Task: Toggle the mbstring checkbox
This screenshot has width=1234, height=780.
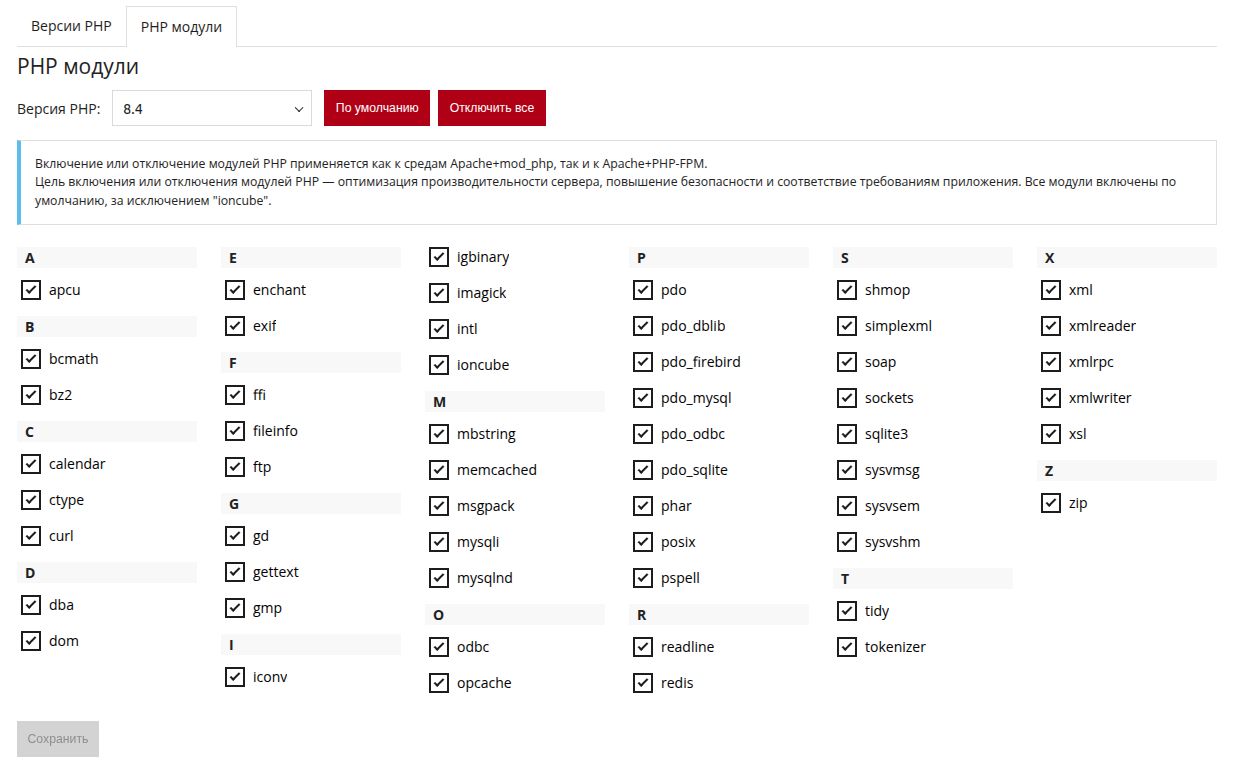Action: pos(439,434)
